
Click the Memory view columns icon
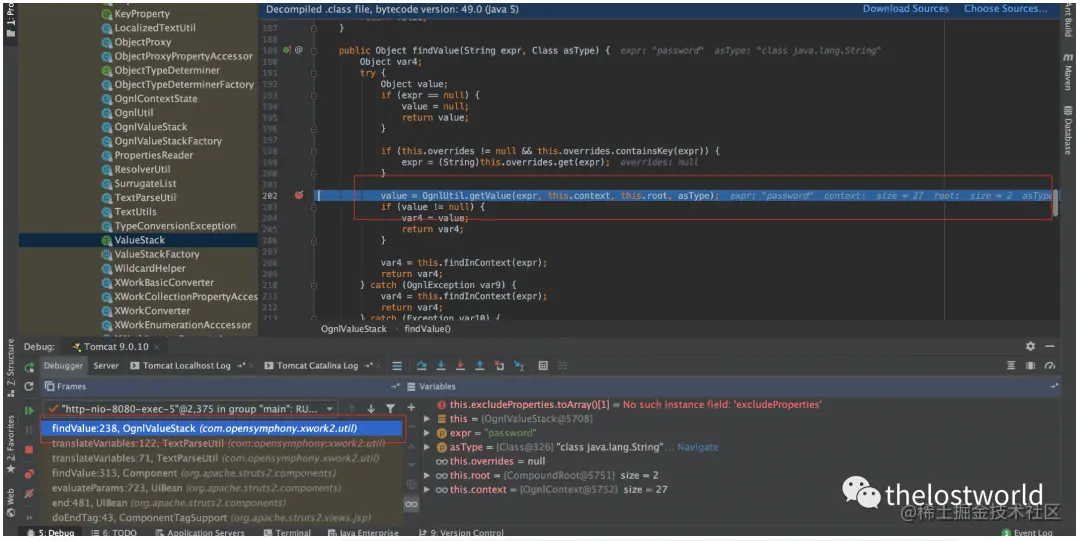tap(1030, 366)
